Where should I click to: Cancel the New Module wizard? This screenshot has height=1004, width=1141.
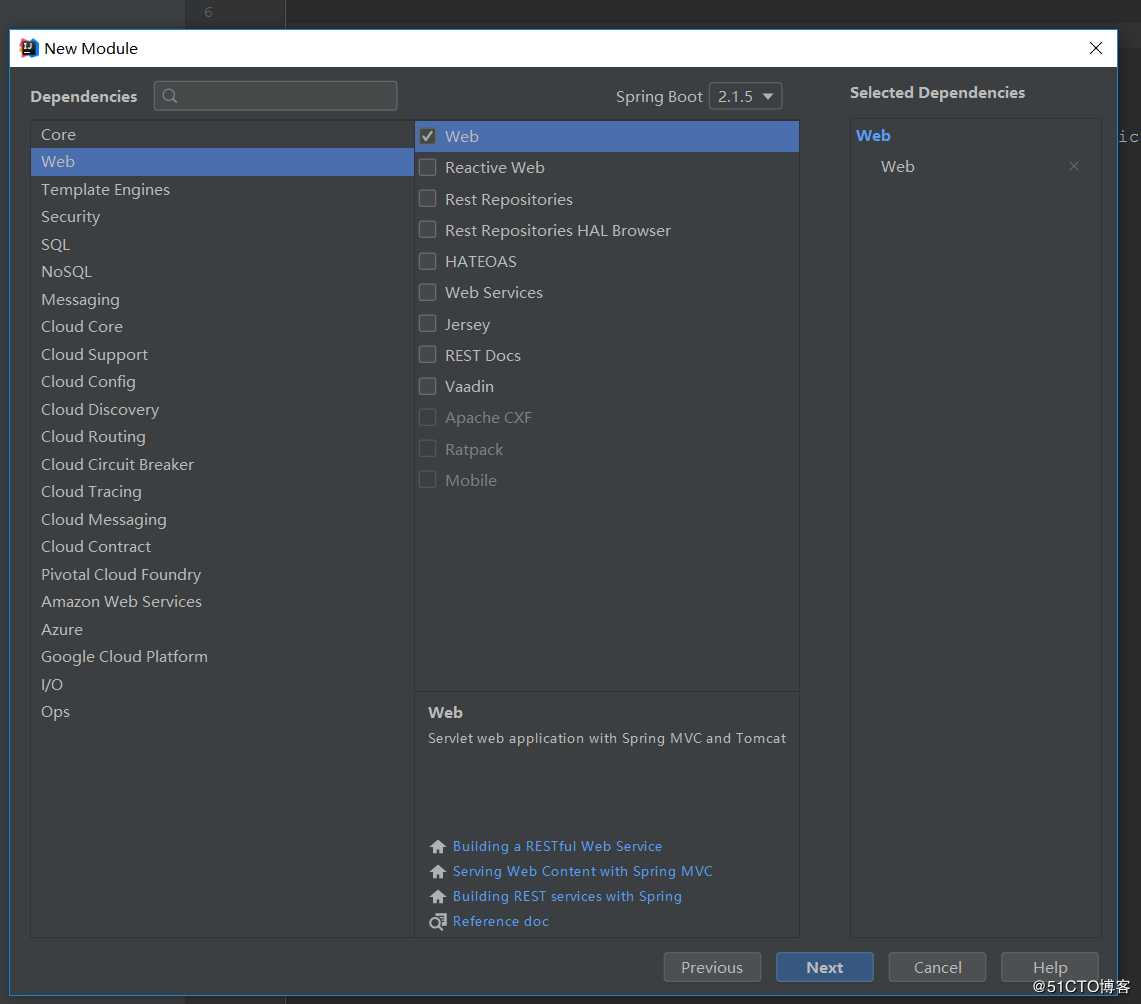pyautogui.click(x=937, y=967)
